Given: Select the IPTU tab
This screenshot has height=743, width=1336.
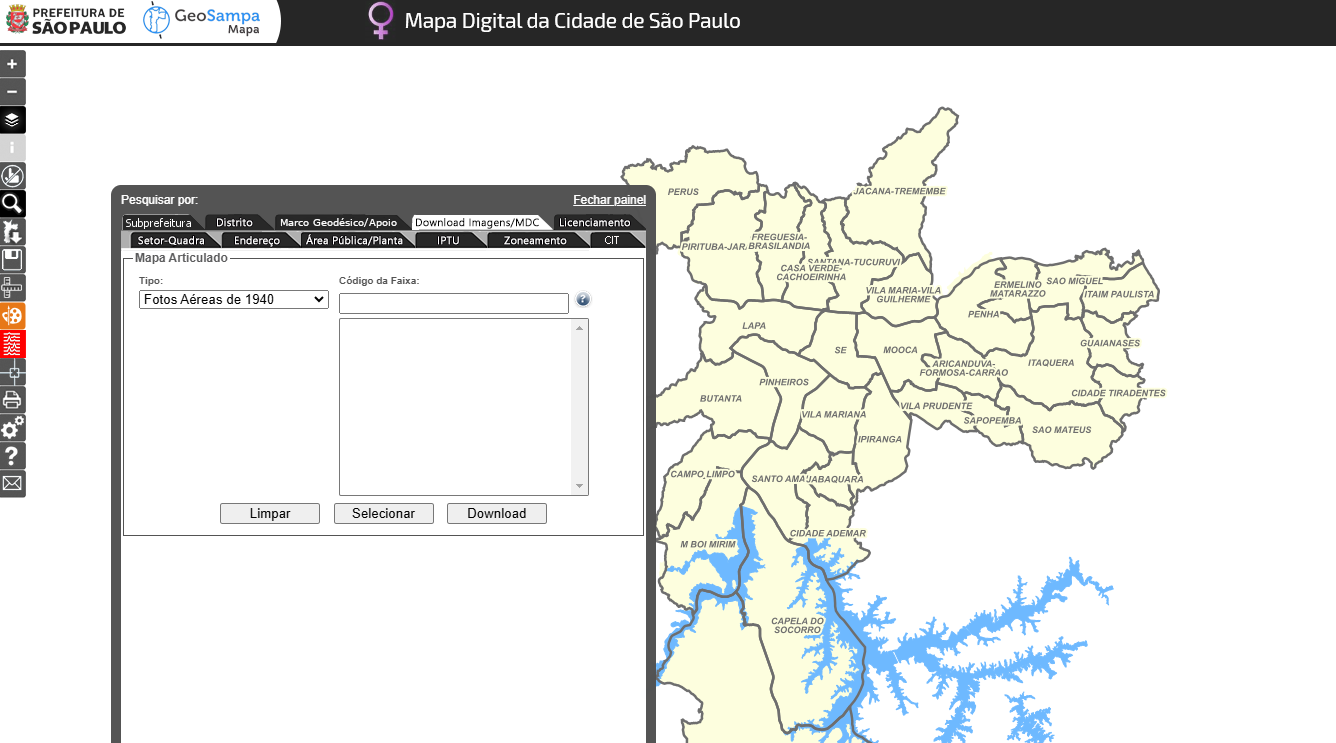Looking at the screenshot, I should point(448,240).
